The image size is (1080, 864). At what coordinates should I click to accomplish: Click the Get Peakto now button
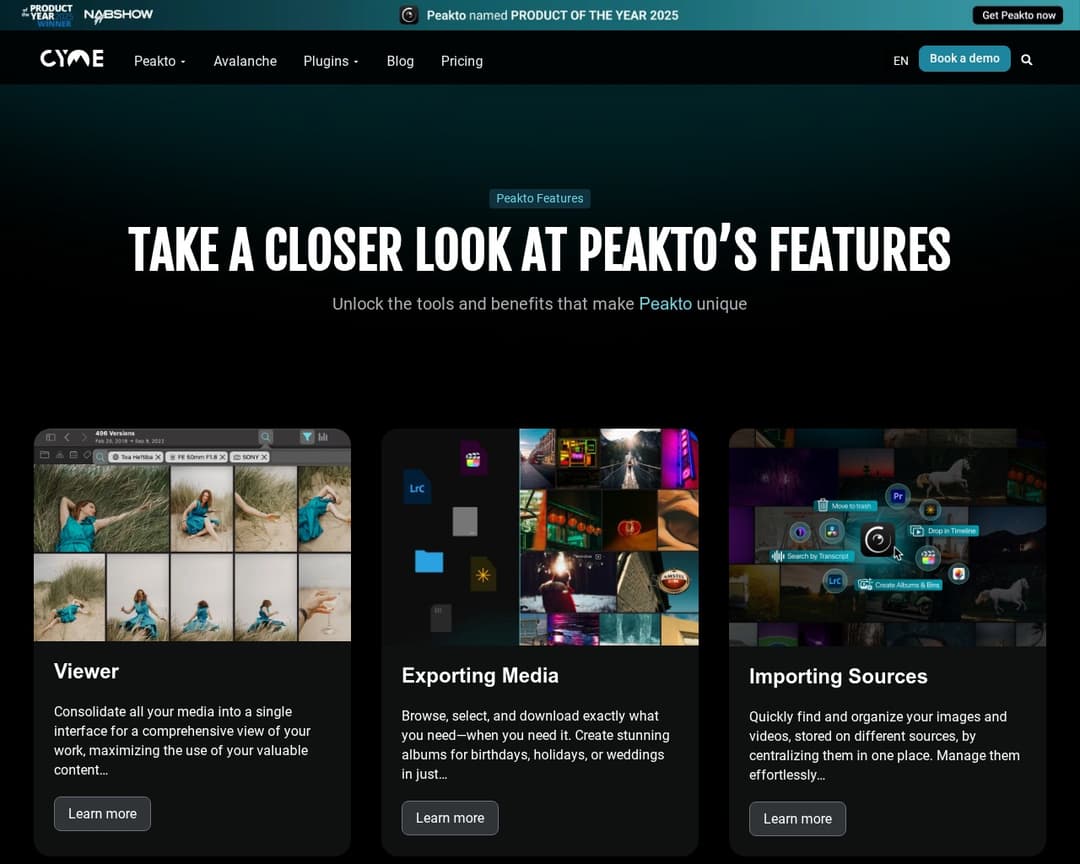pos(1018,15)
